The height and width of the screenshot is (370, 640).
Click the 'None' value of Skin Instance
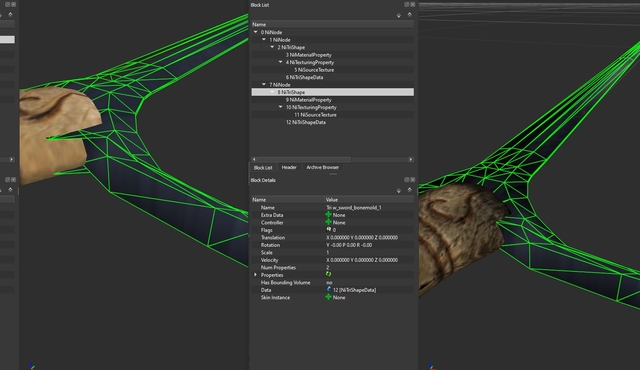(x=339, y=297)
